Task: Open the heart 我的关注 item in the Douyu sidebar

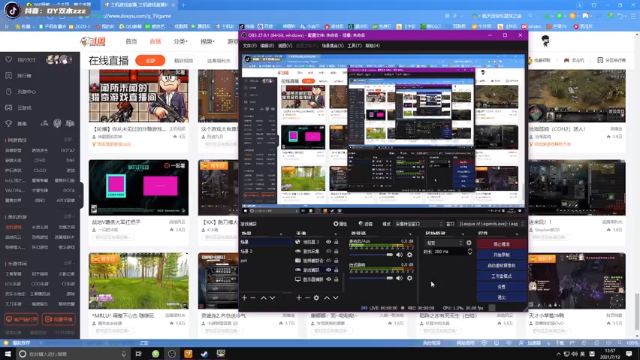Action: click(20, 60)
